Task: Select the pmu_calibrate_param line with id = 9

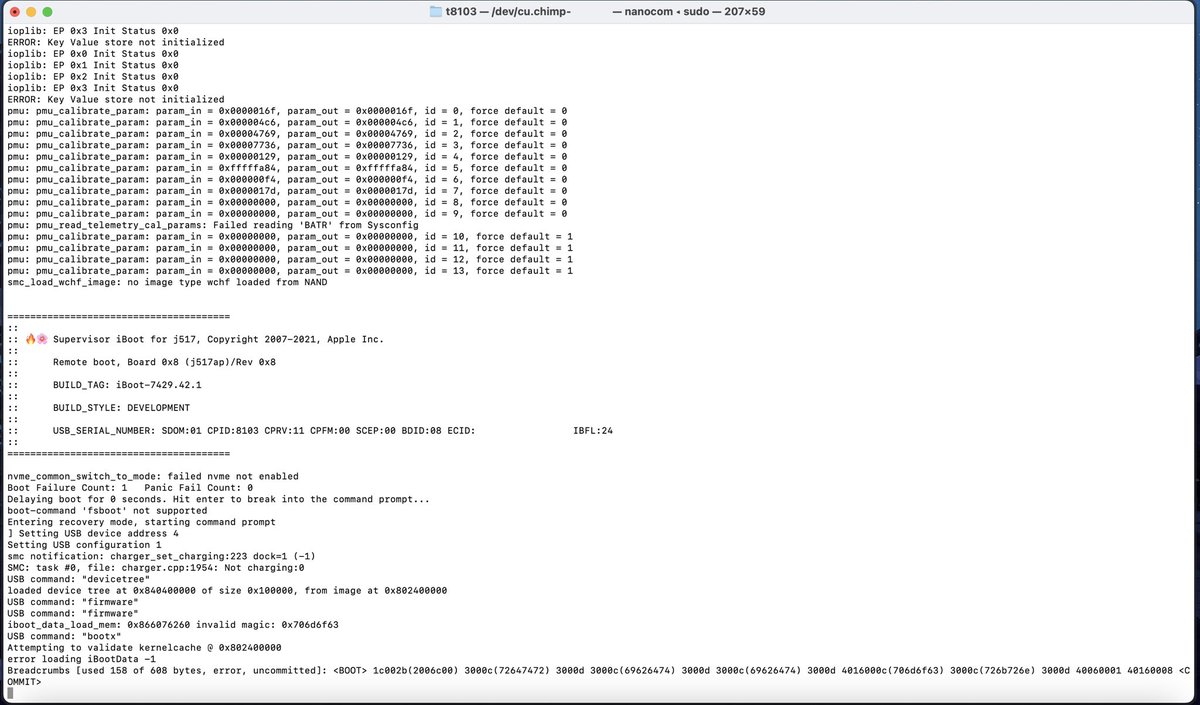Action: [x=287, y=214]
